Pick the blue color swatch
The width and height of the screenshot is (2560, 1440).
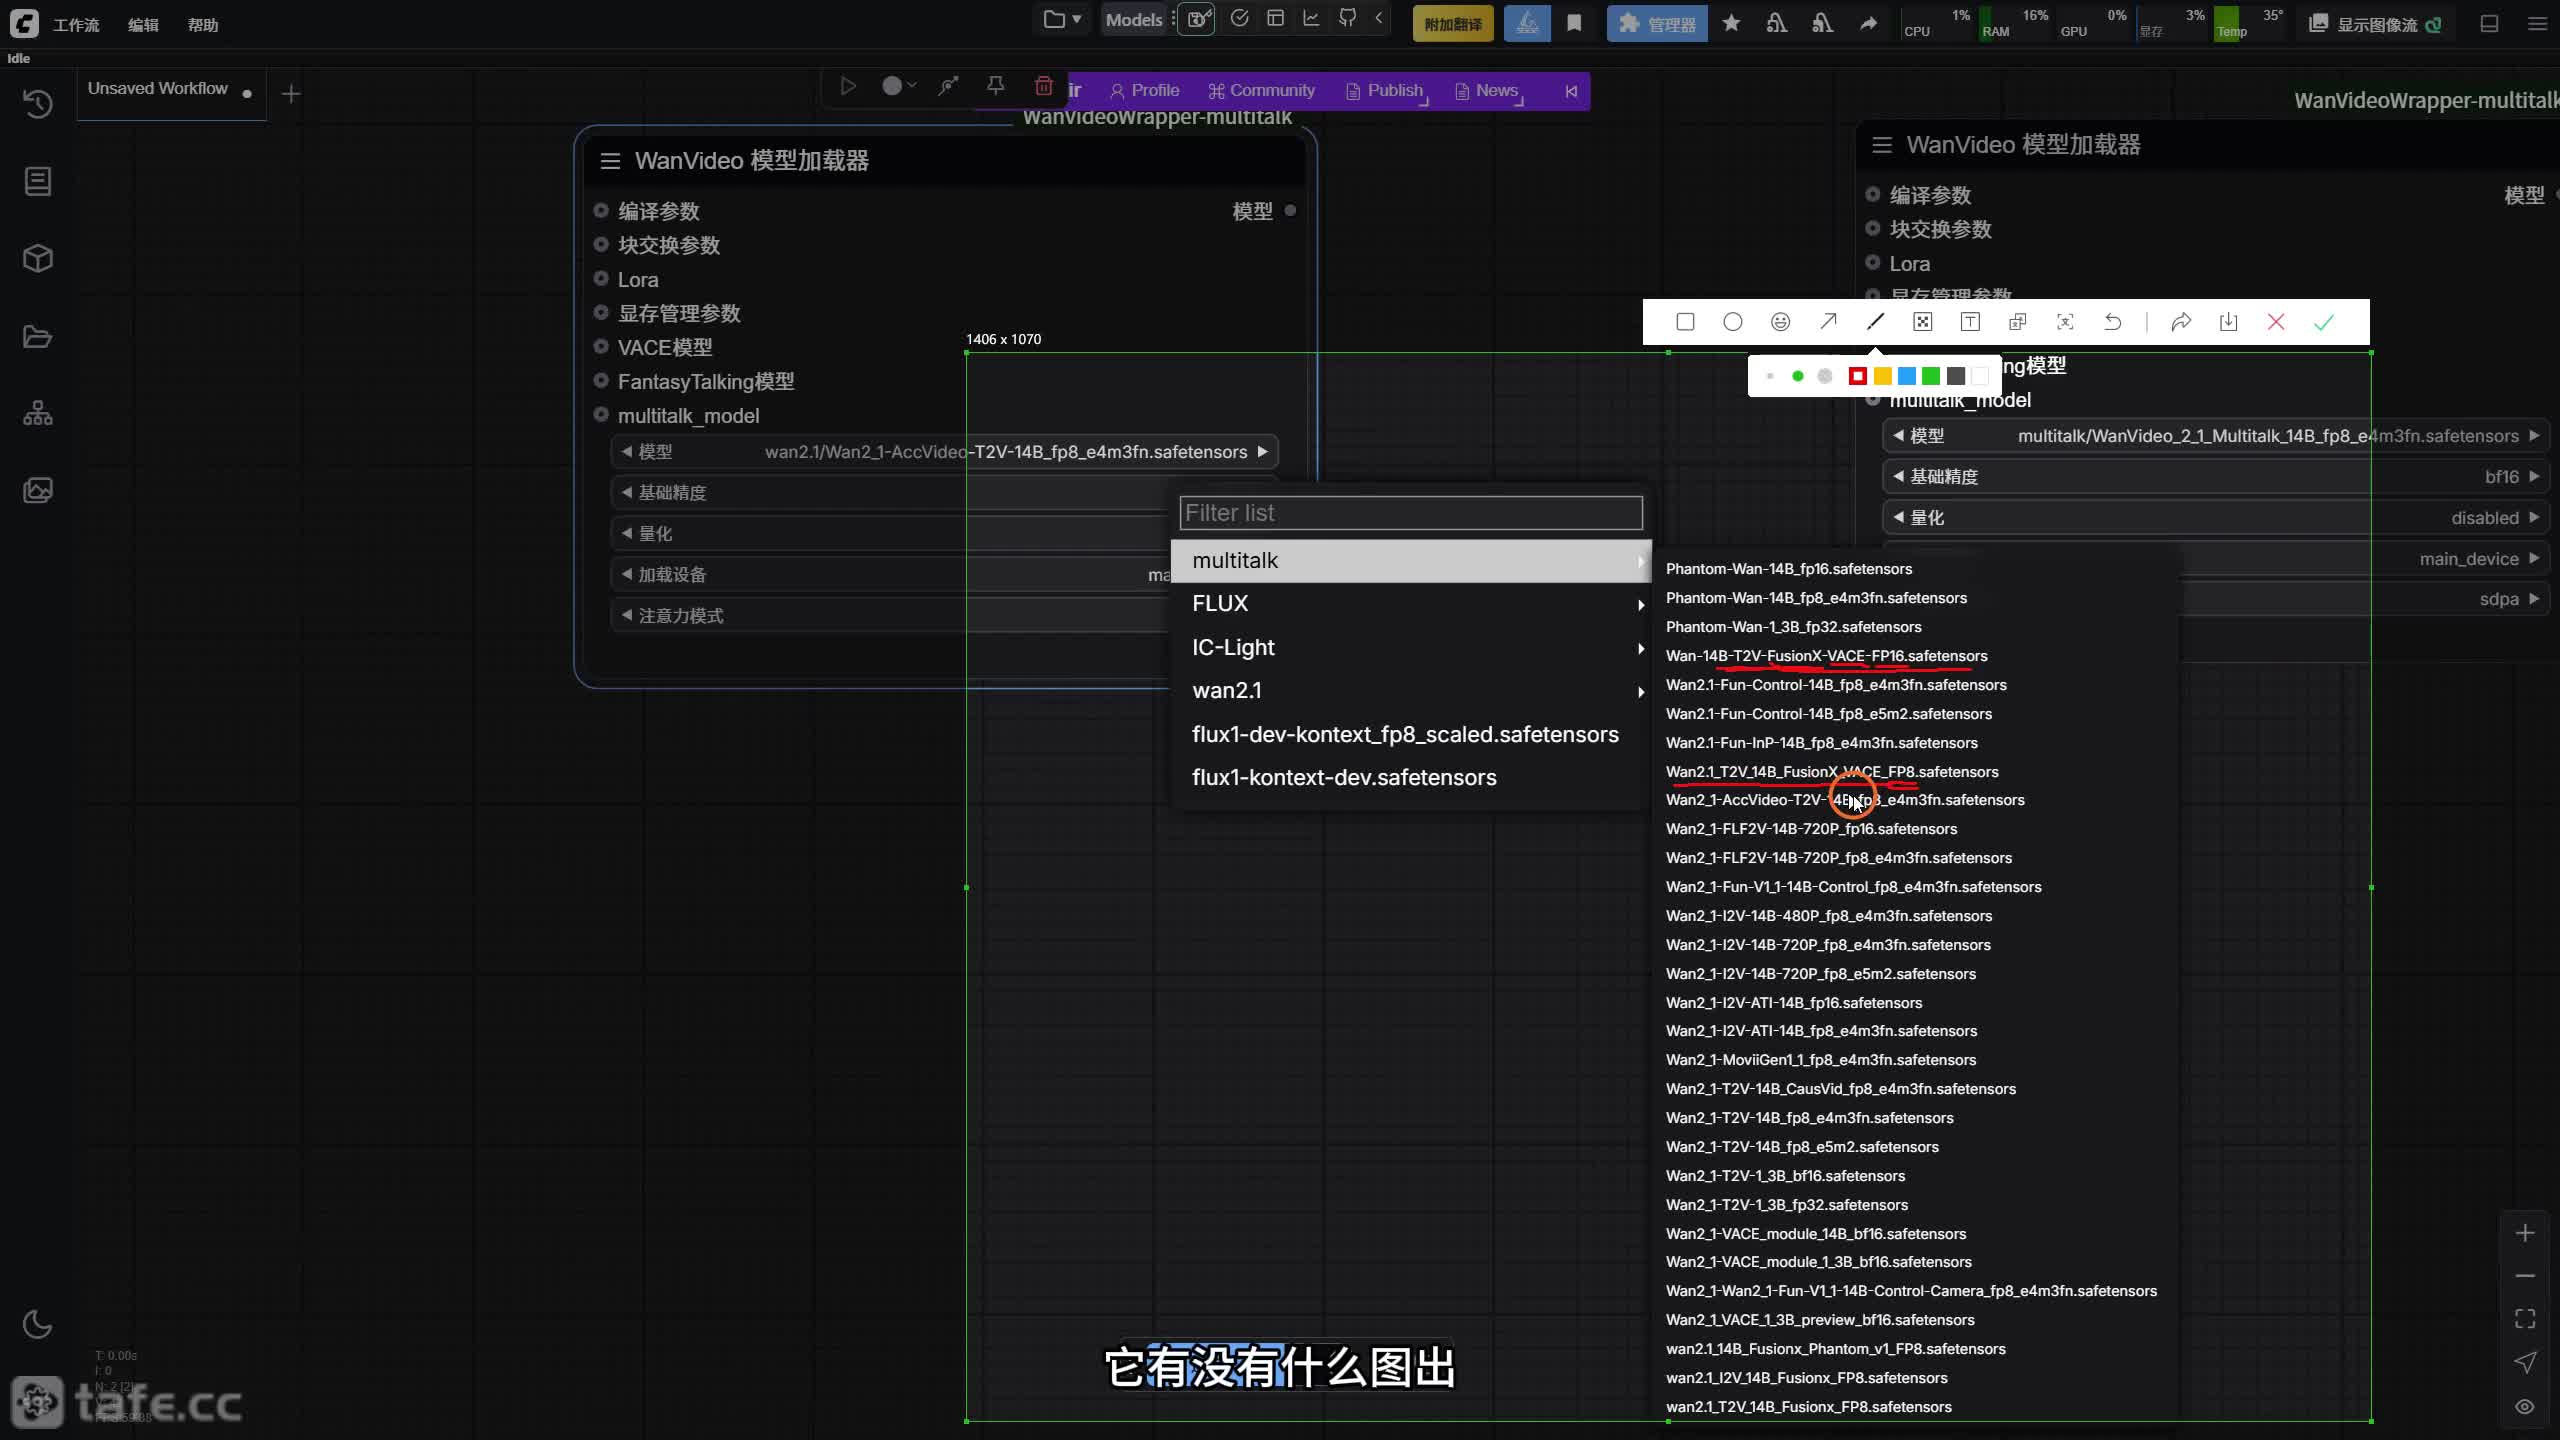pos(1907,376)
